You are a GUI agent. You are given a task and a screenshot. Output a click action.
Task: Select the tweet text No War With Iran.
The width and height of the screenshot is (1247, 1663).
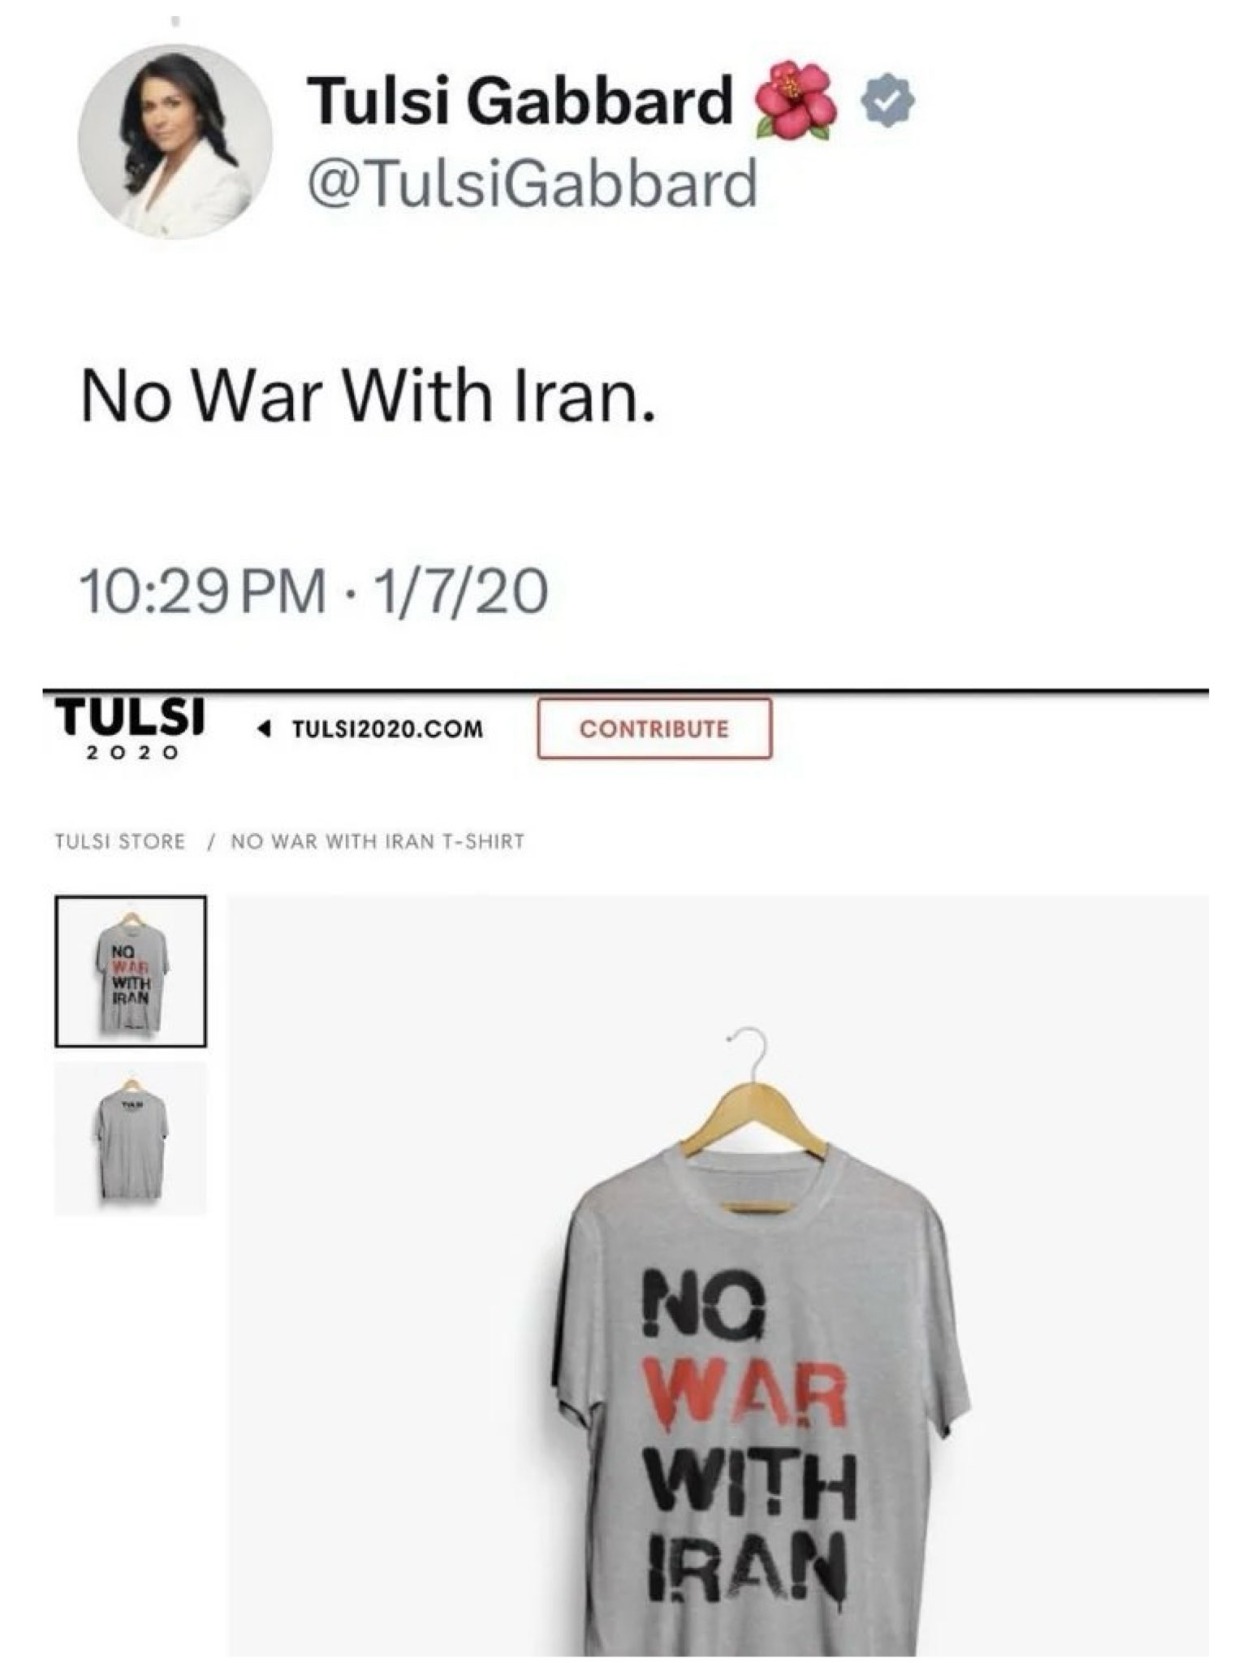click(369, 395)
